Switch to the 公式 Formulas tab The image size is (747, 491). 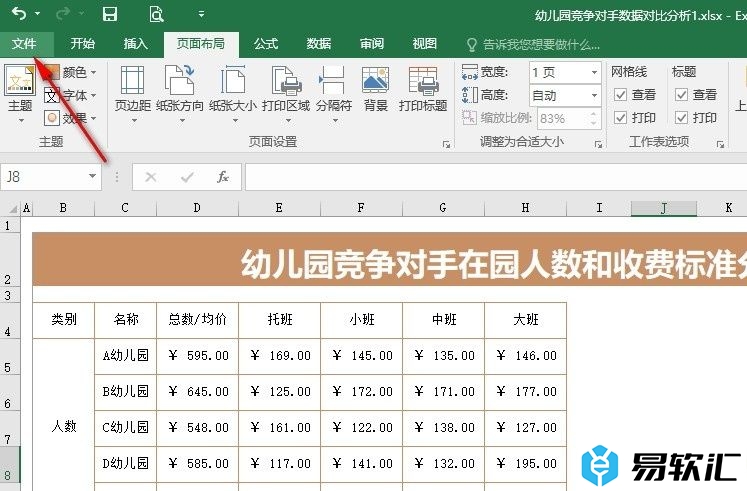(266, 44)
